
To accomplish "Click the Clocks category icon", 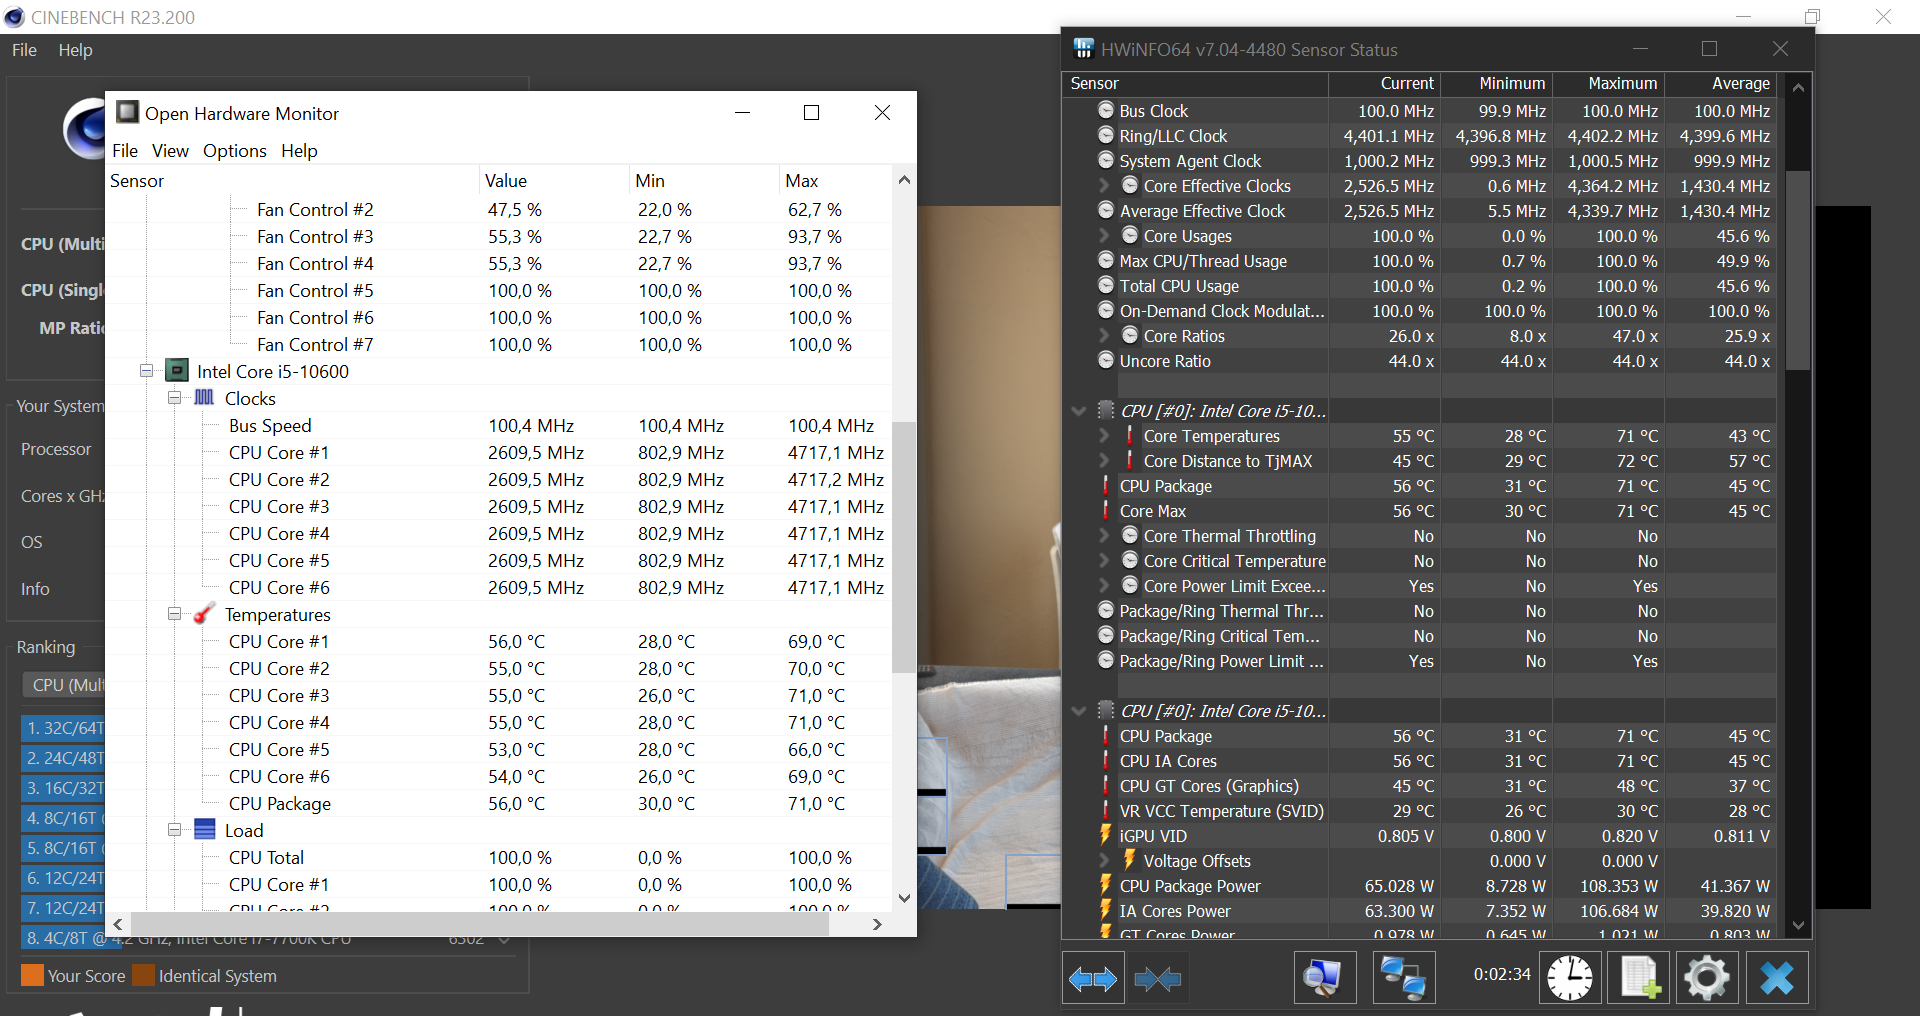I will [204, 397].
